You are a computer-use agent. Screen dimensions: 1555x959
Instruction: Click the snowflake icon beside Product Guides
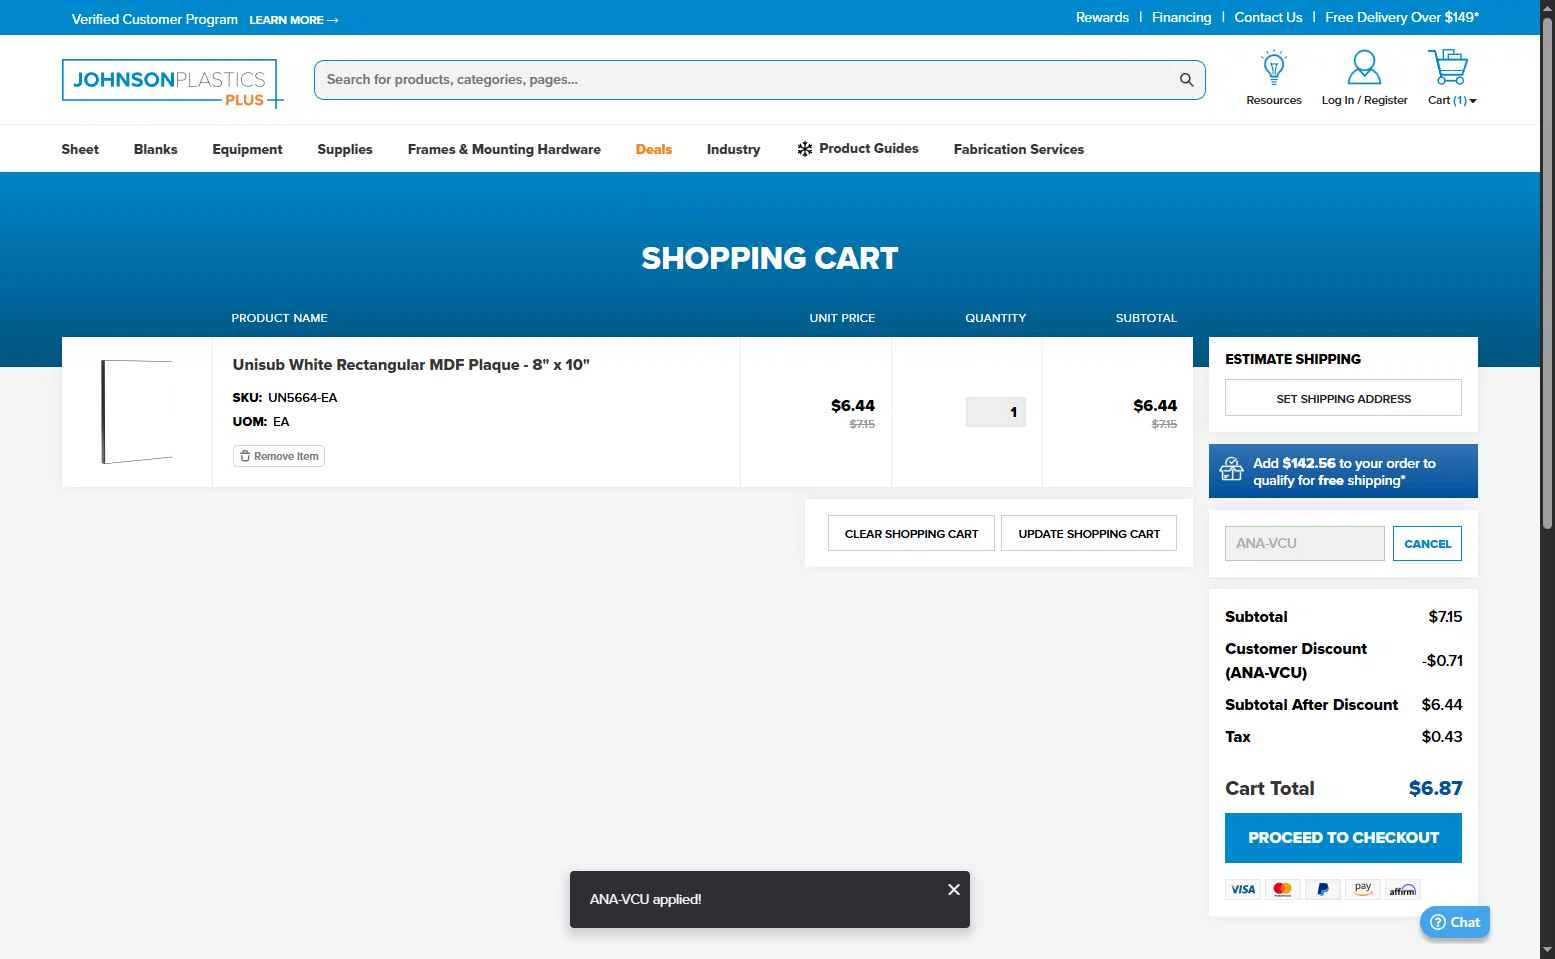coord(804,149)
